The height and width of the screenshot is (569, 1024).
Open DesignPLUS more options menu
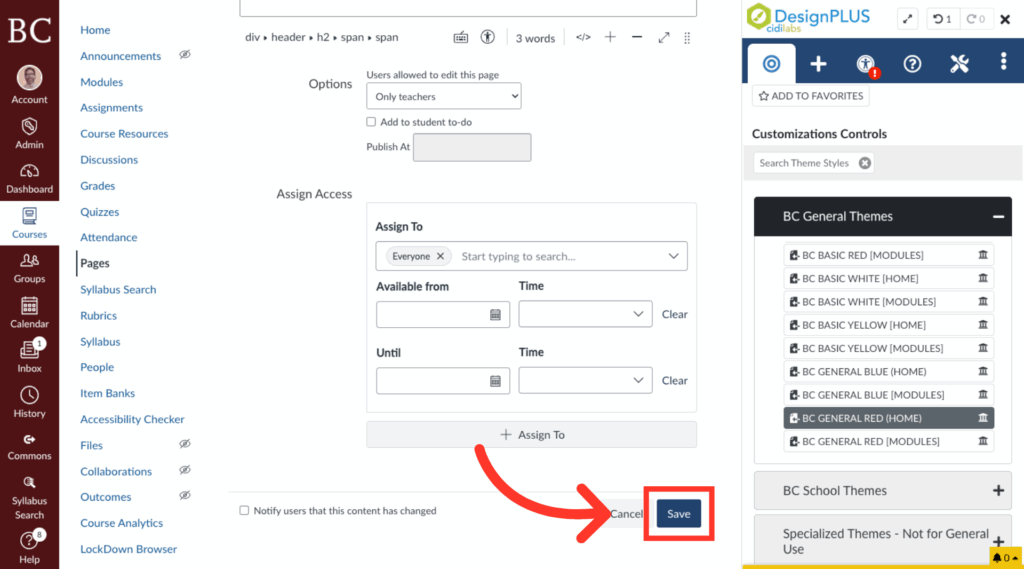click(1004, 61)
